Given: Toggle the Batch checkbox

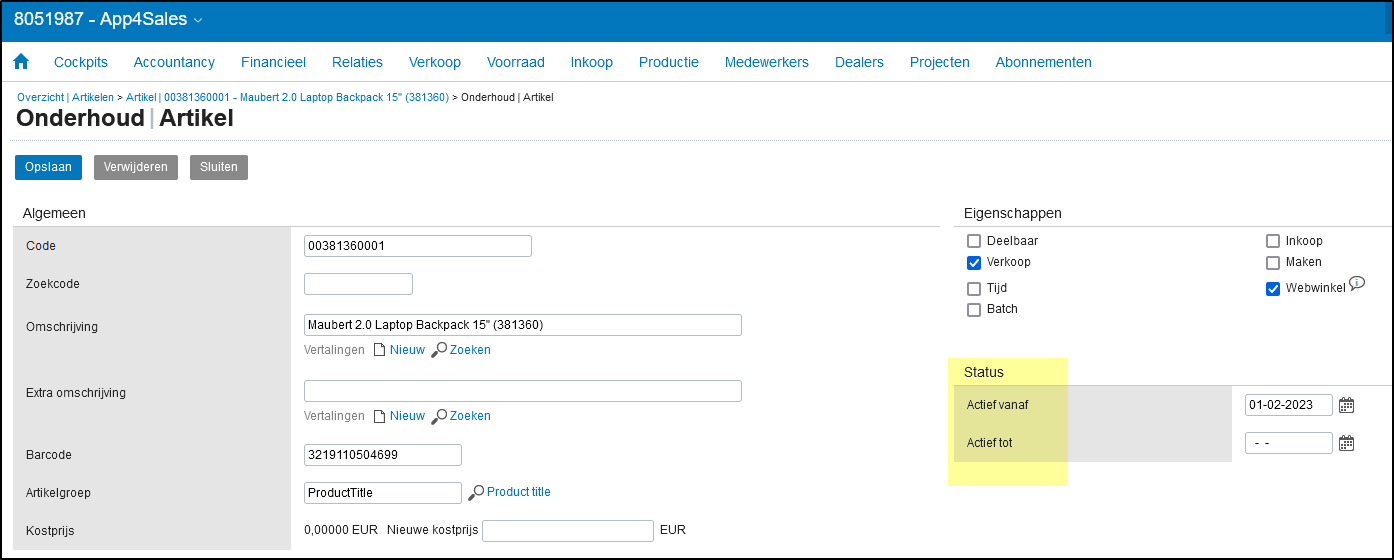Looking at the screenshot, I should [x=974, y=309].
